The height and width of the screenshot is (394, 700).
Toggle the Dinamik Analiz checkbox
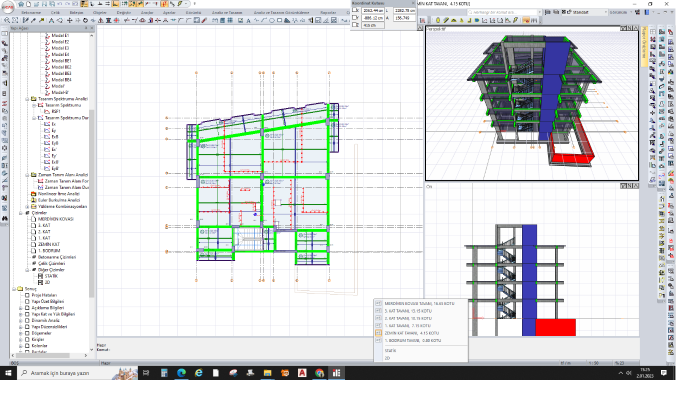click(x=27, y=320)
